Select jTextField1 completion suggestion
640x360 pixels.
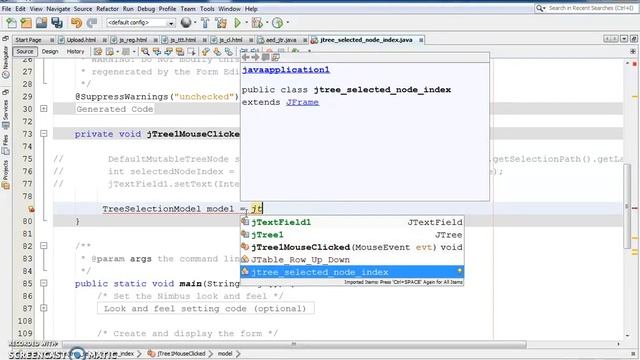click(352, 222)
